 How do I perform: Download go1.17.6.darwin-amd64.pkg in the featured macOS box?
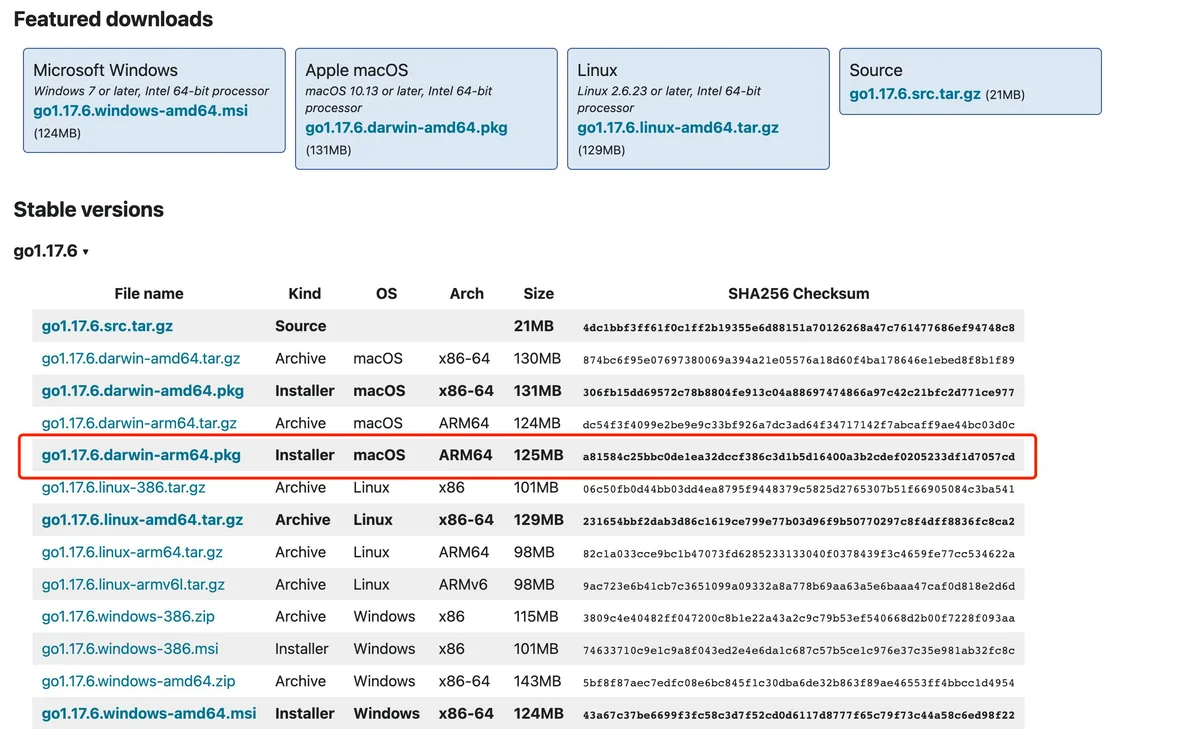(406, 128)
